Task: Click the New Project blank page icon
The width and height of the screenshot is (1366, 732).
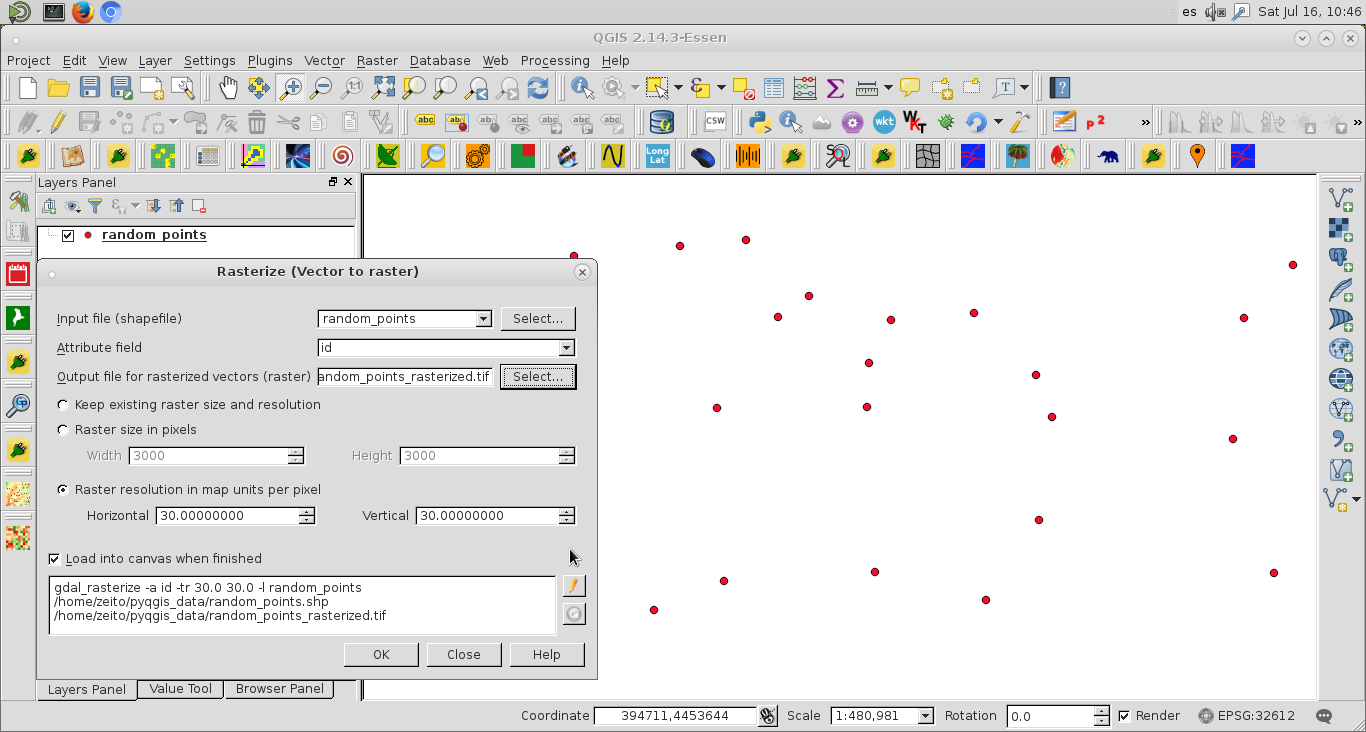Action: pos(27,88)
